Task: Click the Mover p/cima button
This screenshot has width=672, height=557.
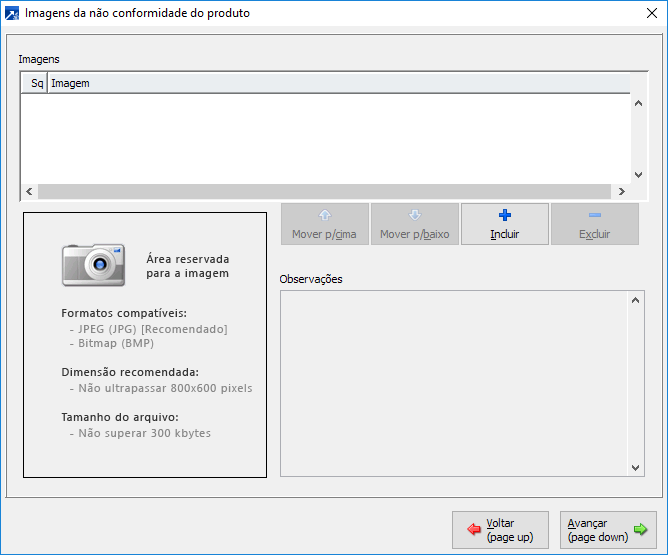Action: [x=326, y=225]
